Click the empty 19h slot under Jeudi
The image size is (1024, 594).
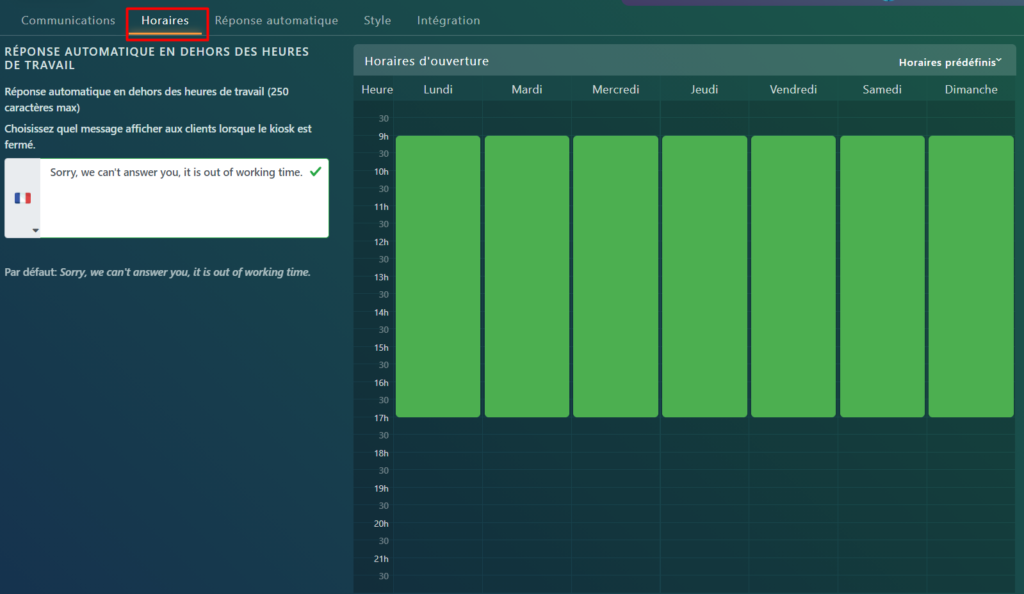[x=704, y=488]
